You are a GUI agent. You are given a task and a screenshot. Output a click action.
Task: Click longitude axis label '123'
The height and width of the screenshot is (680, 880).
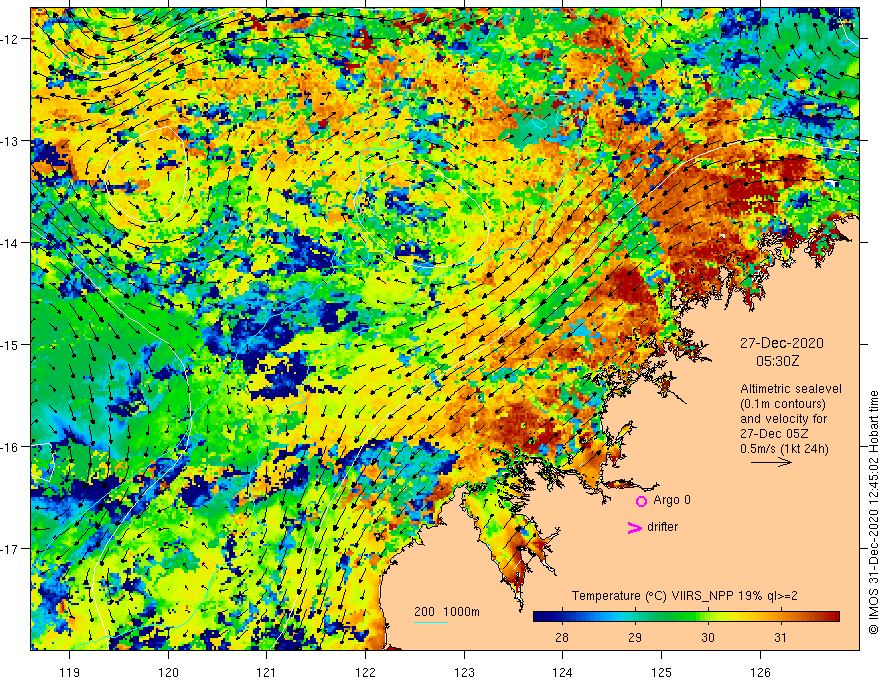pyautogui.click(x=464, y=672)
